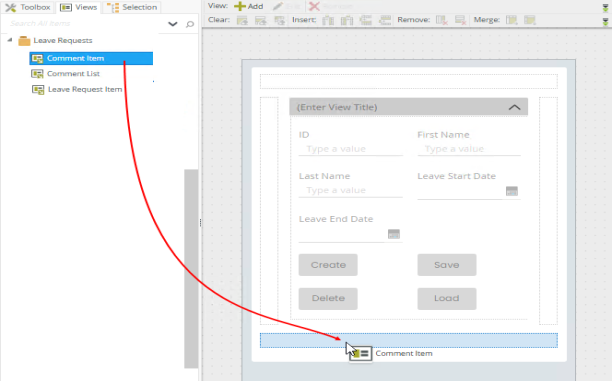Screen dimensions: 612x381
Task: Click the Last Name label
Action: 324,176
